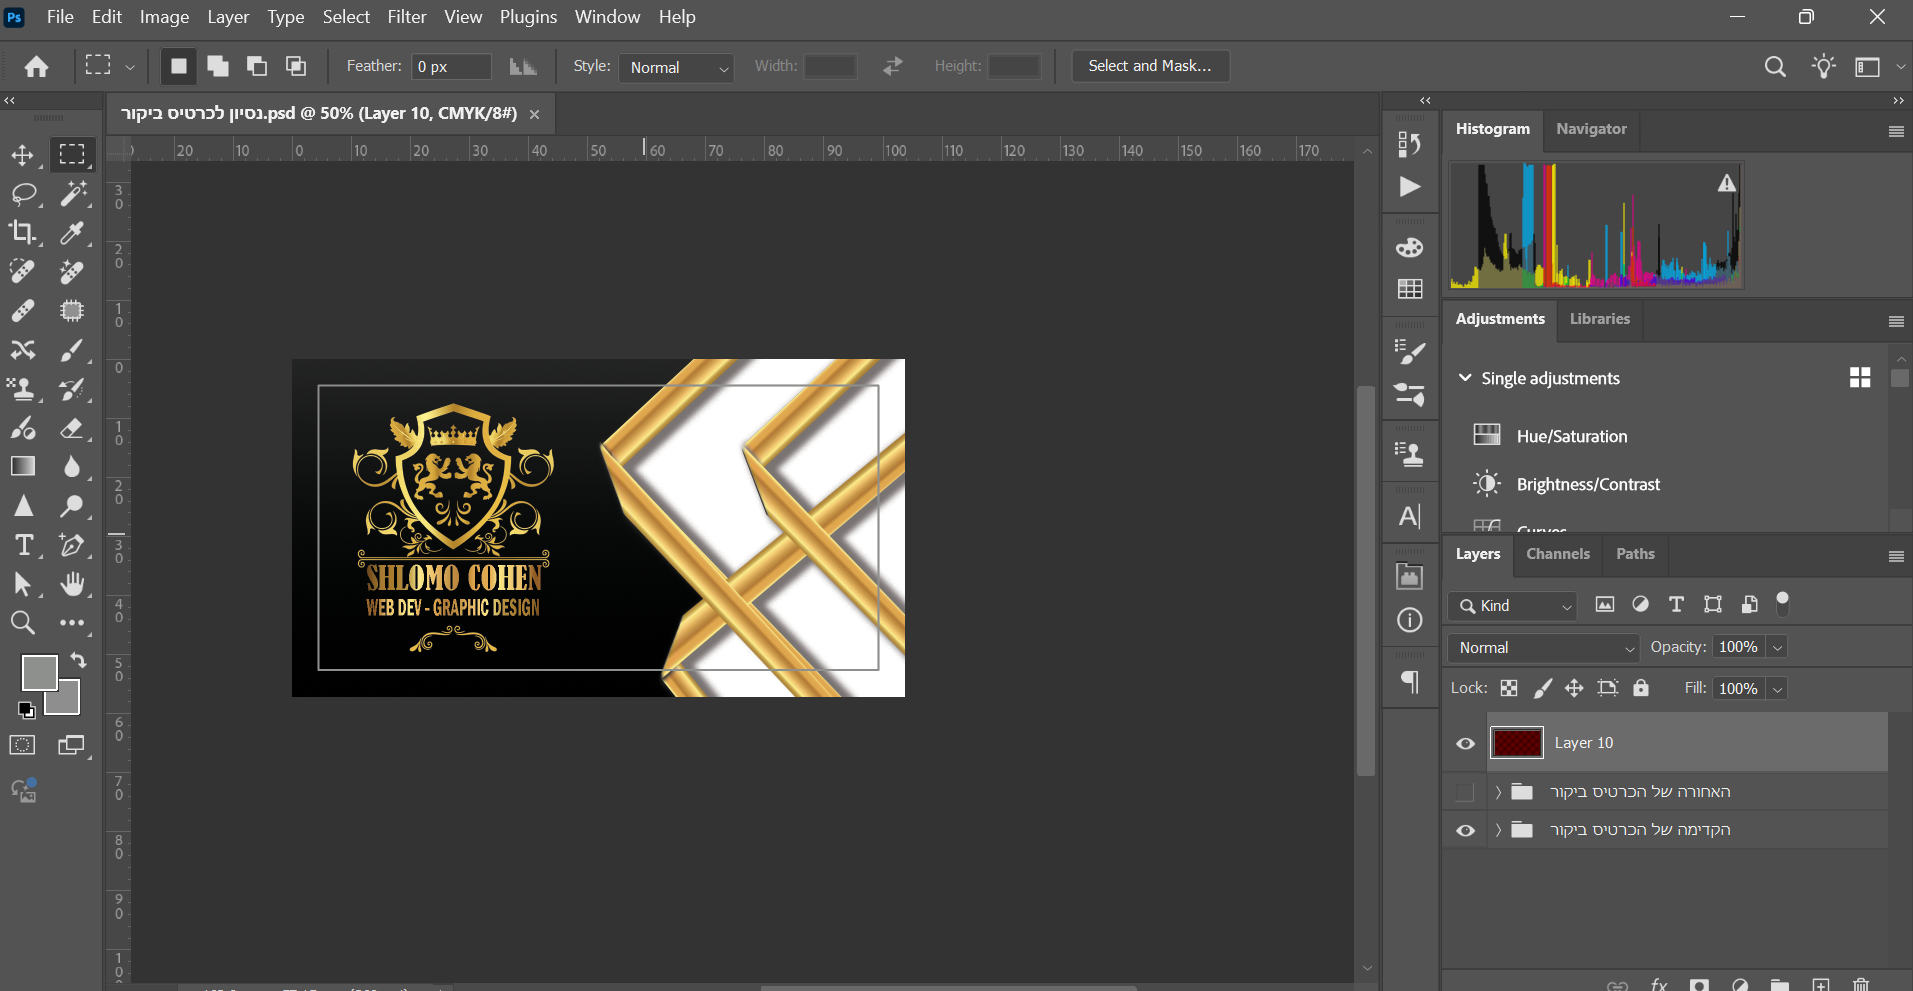Add a Hue/Saturation adjustment
Viewport: 1913px width, 991px height.
click(1571, 436)
